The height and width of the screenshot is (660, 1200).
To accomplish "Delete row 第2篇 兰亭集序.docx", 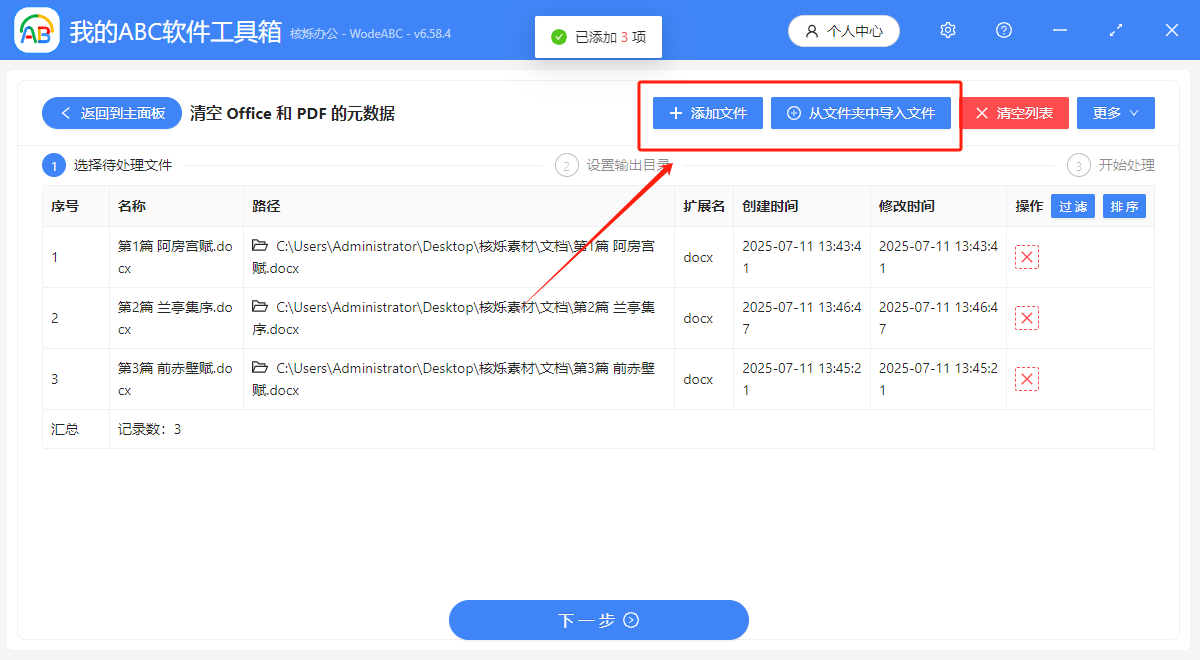I will pyautogui.click(x=1027, y=318).
